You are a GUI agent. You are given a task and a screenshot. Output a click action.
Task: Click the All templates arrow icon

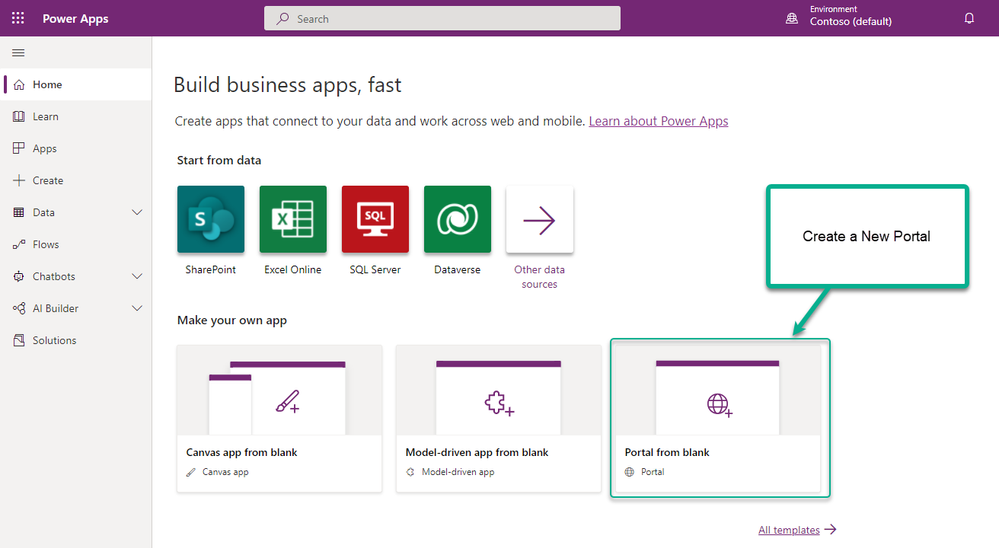pyautogui.click(x=830, y=529)
